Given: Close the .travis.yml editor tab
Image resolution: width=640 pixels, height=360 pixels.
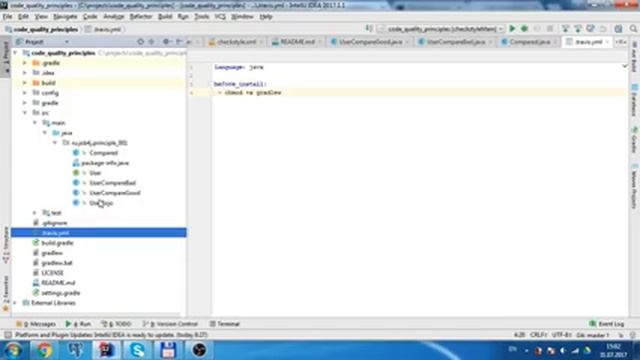Looking at the screenshot, I should coord(607,42).
